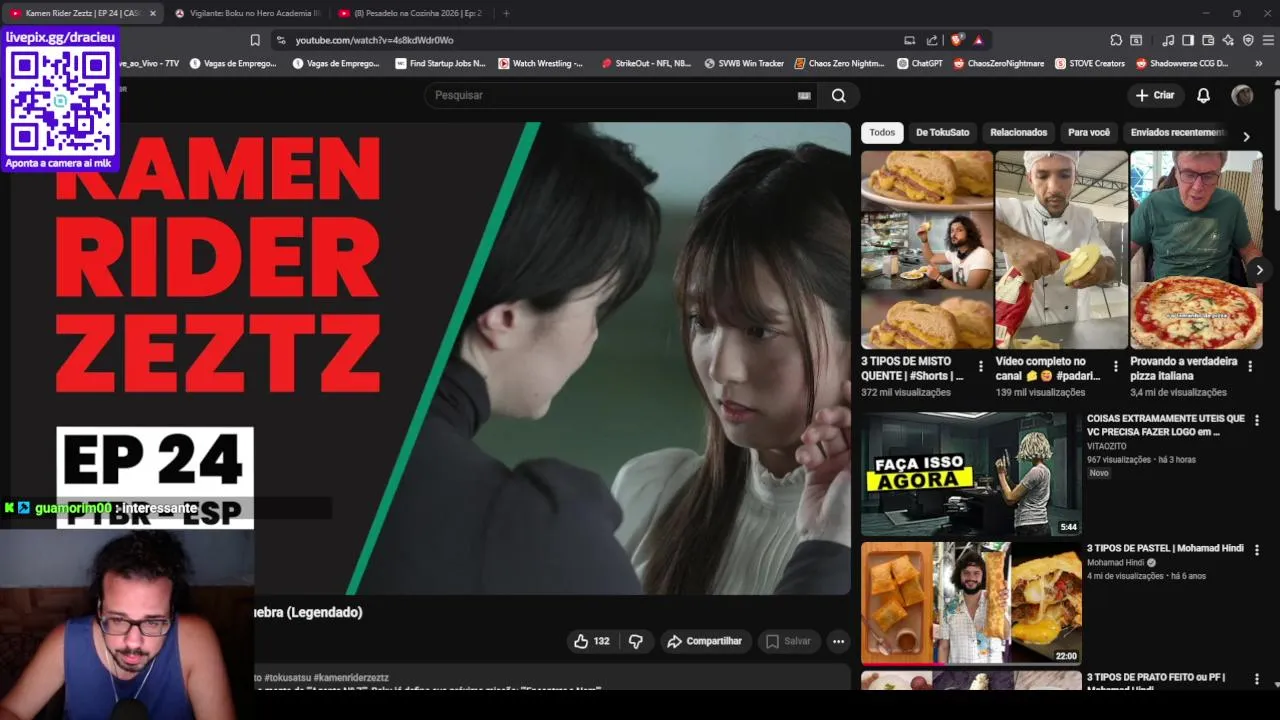Open the browser hamburger main menu
This screenshot has height=720, width=1280.
click(x=1268, y=40)
